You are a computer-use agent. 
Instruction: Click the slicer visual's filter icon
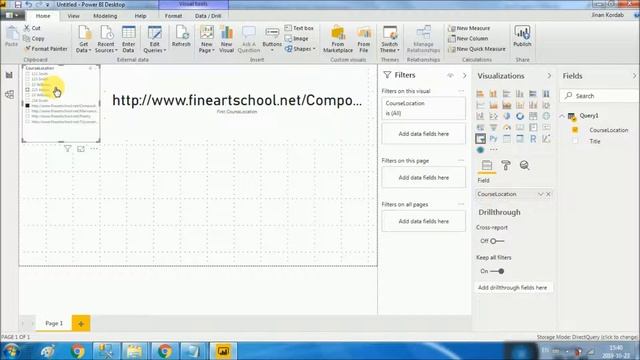(68, 149)
